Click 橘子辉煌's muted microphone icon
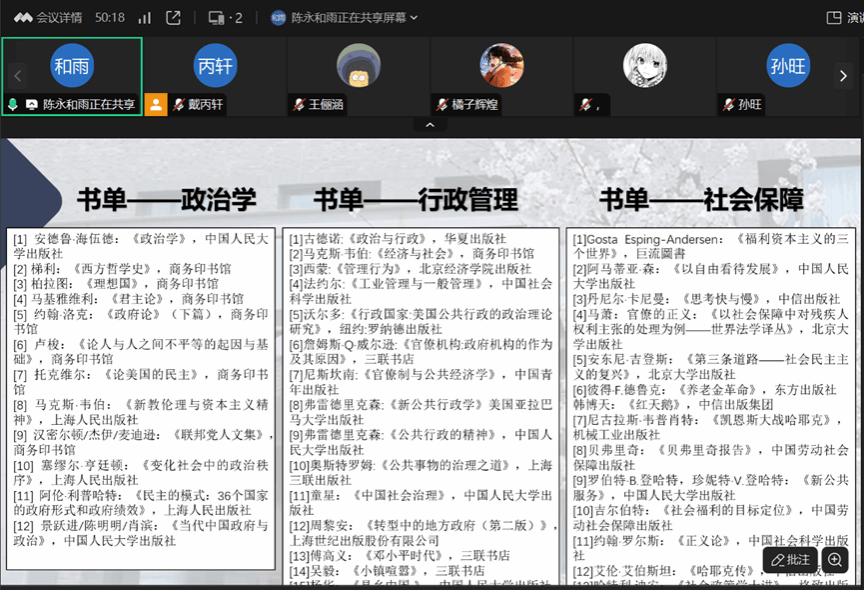Image resolution: width=864 pixels, height=590 pixels. (442, 104)
